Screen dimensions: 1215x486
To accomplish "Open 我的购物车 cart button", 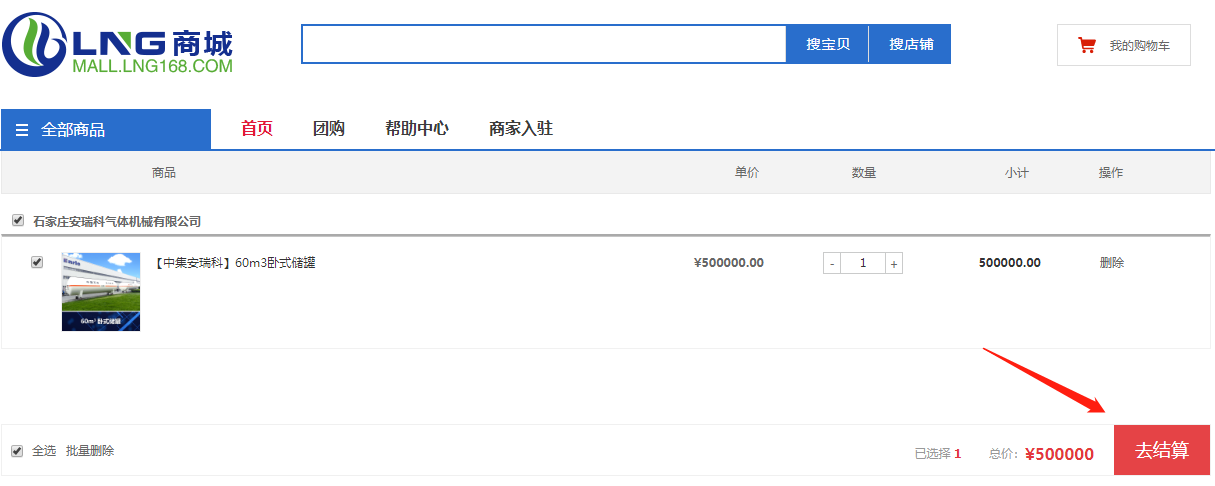I will [1124, 45].
